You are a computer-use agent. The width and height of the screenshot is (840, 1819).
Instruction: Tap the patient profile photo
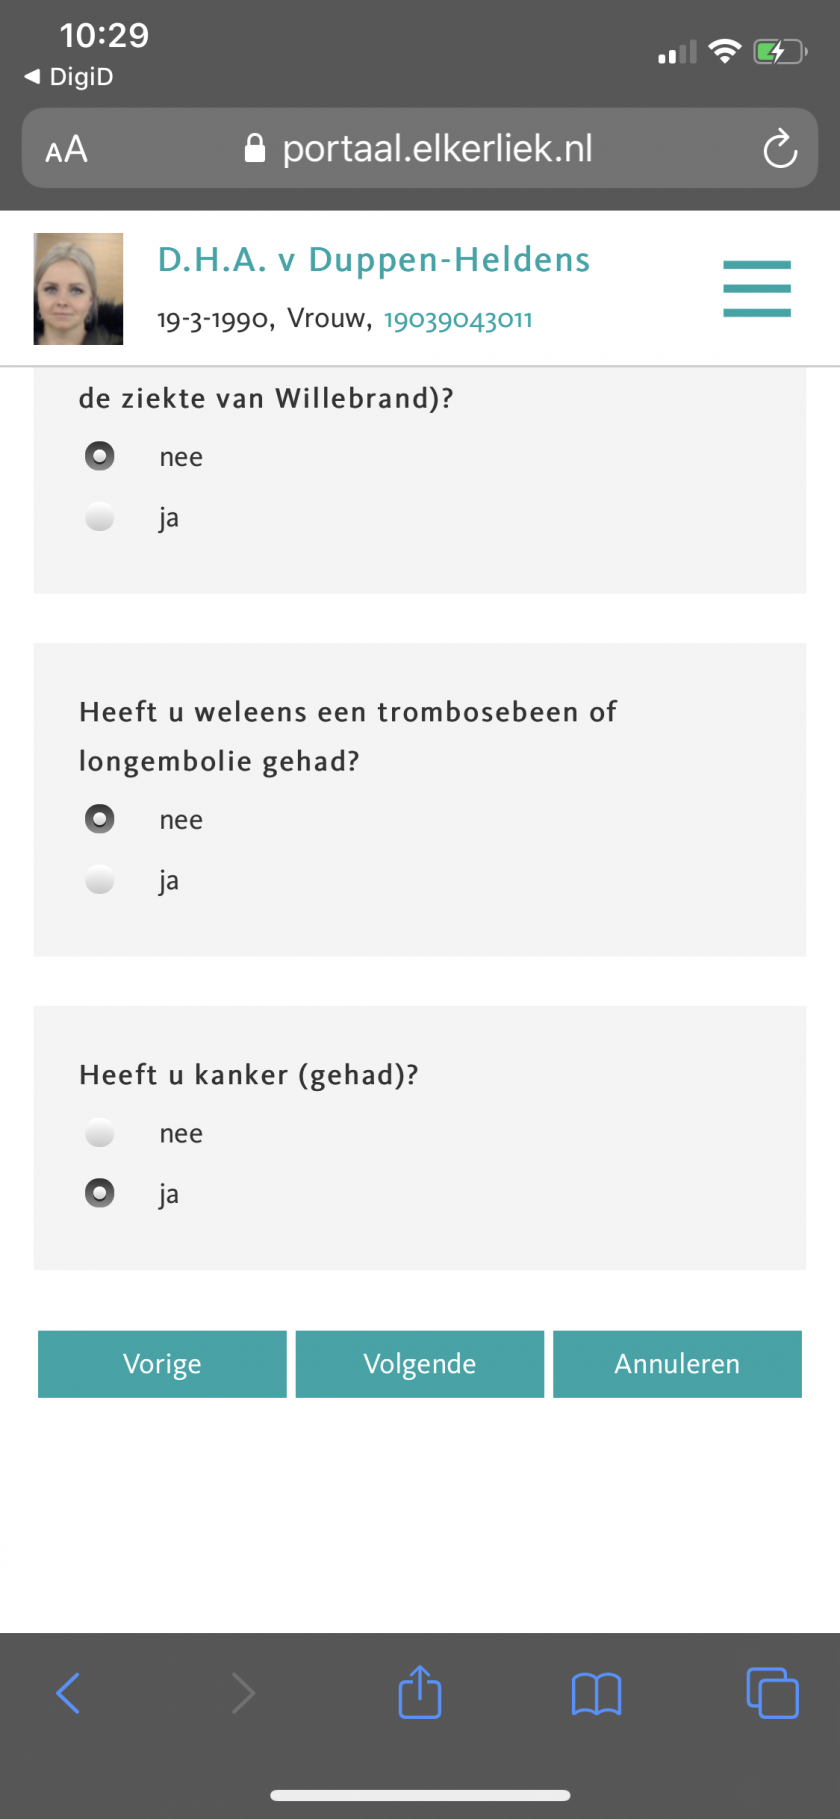[x=79, y=289]
